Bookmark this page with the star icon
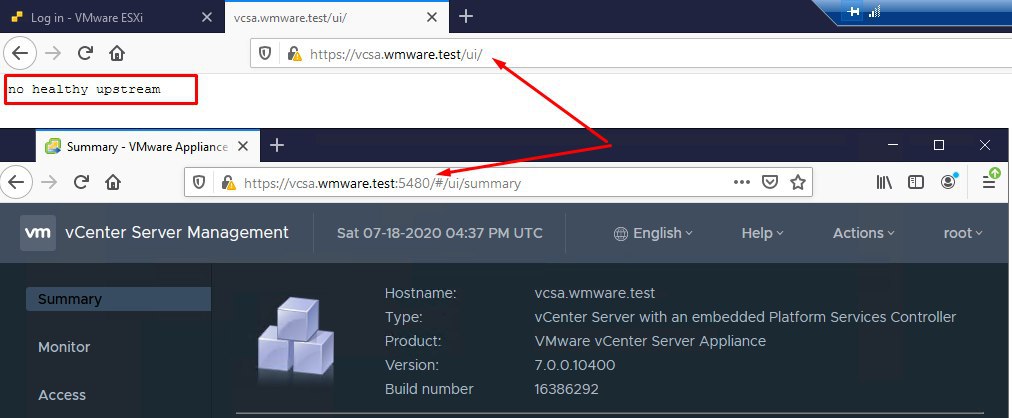This screenshot has width=1012, height=418. (x=798, y=183)
